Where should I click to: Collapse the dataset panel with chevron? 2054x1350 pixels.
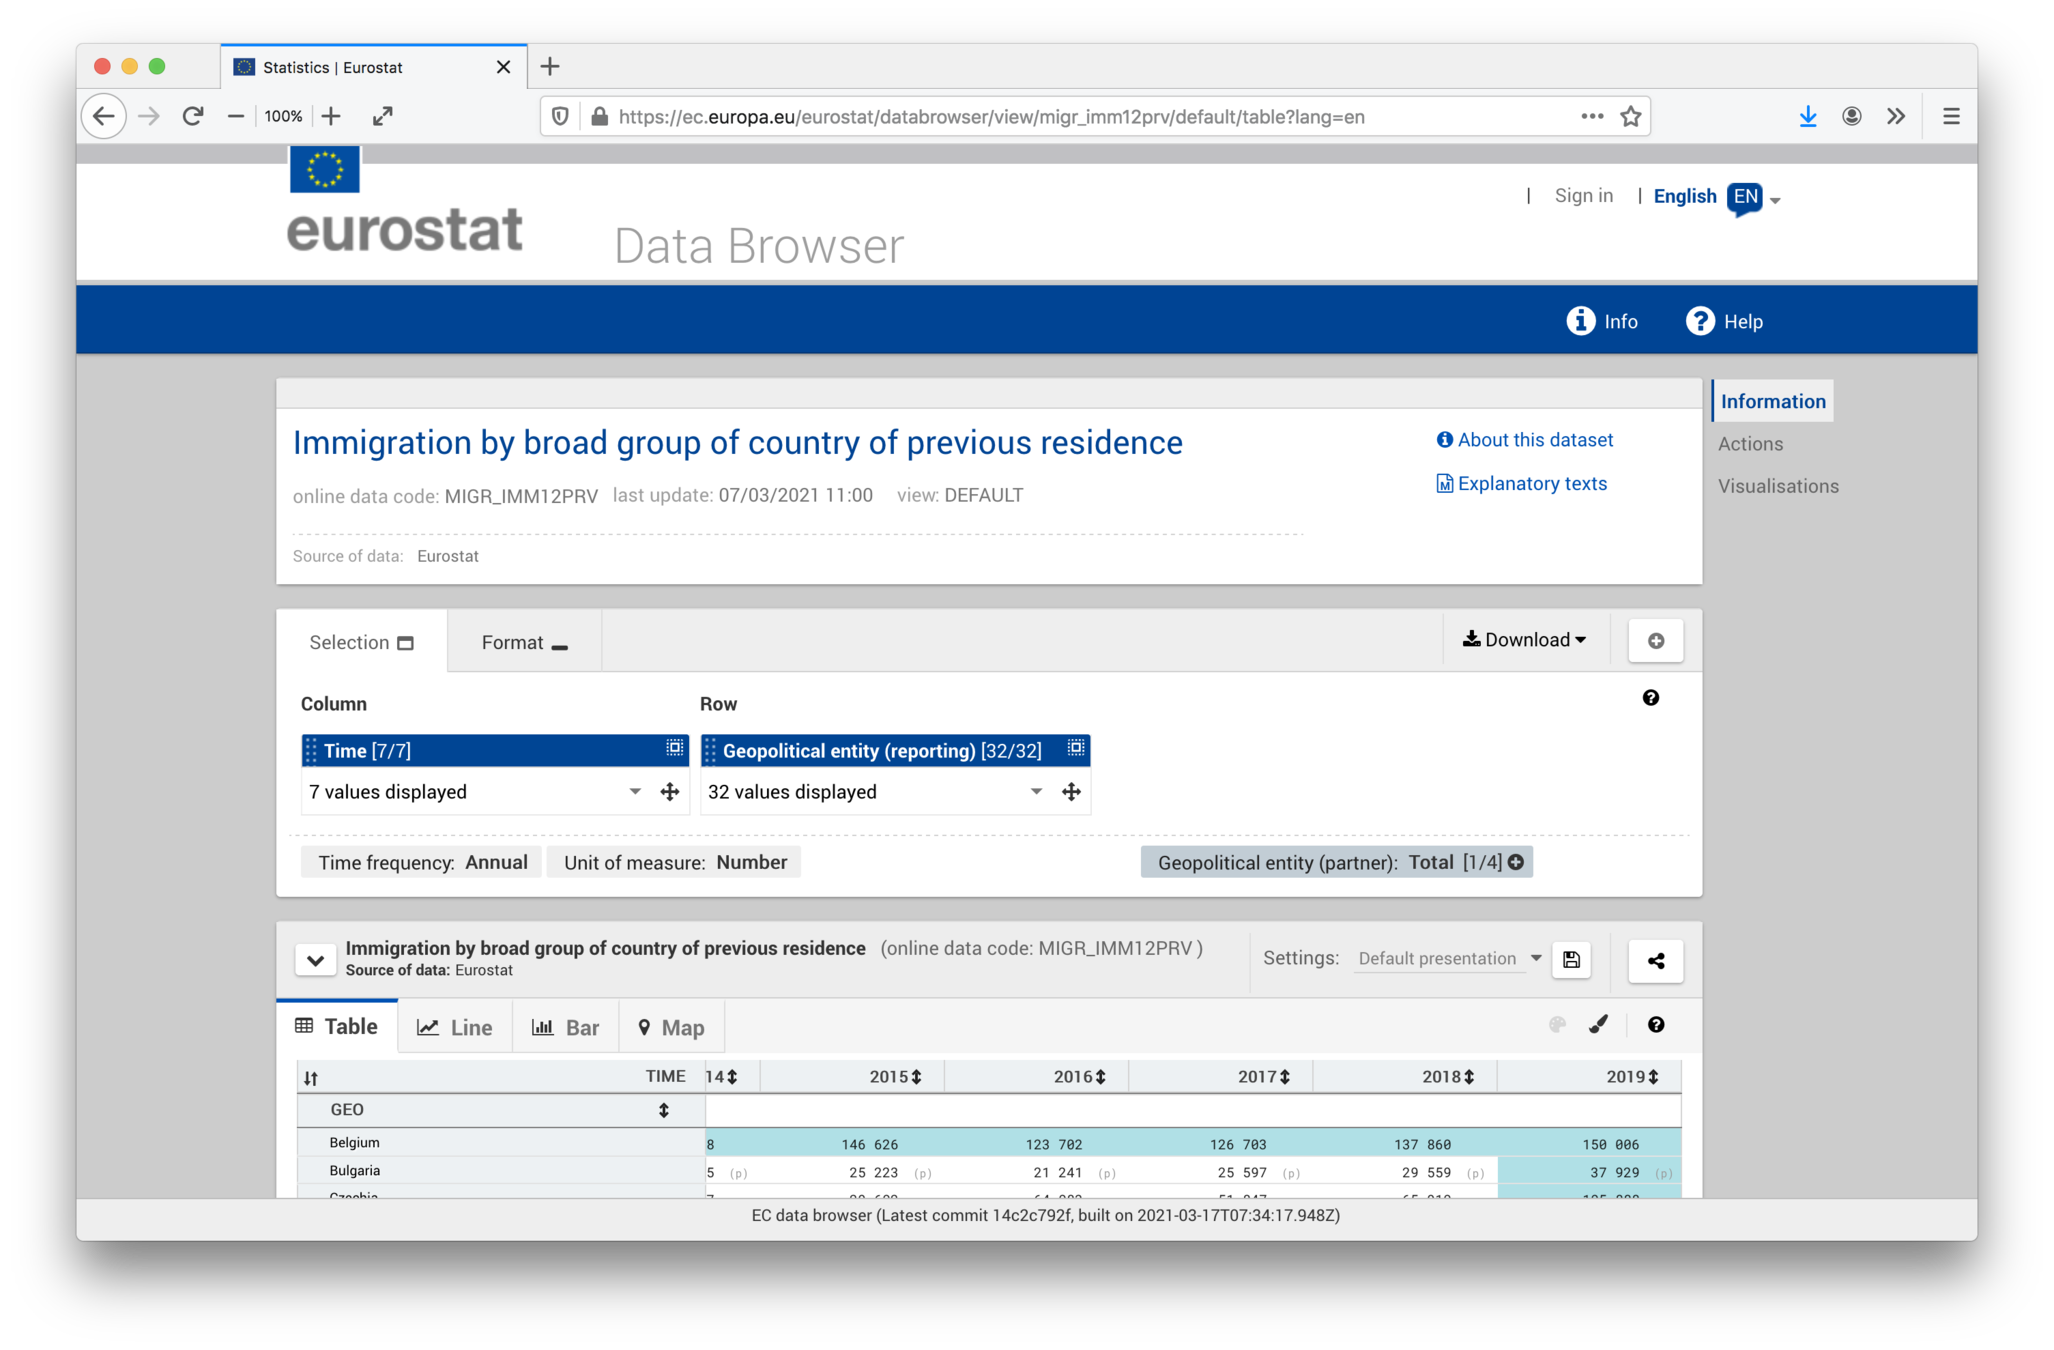[315, 960]
